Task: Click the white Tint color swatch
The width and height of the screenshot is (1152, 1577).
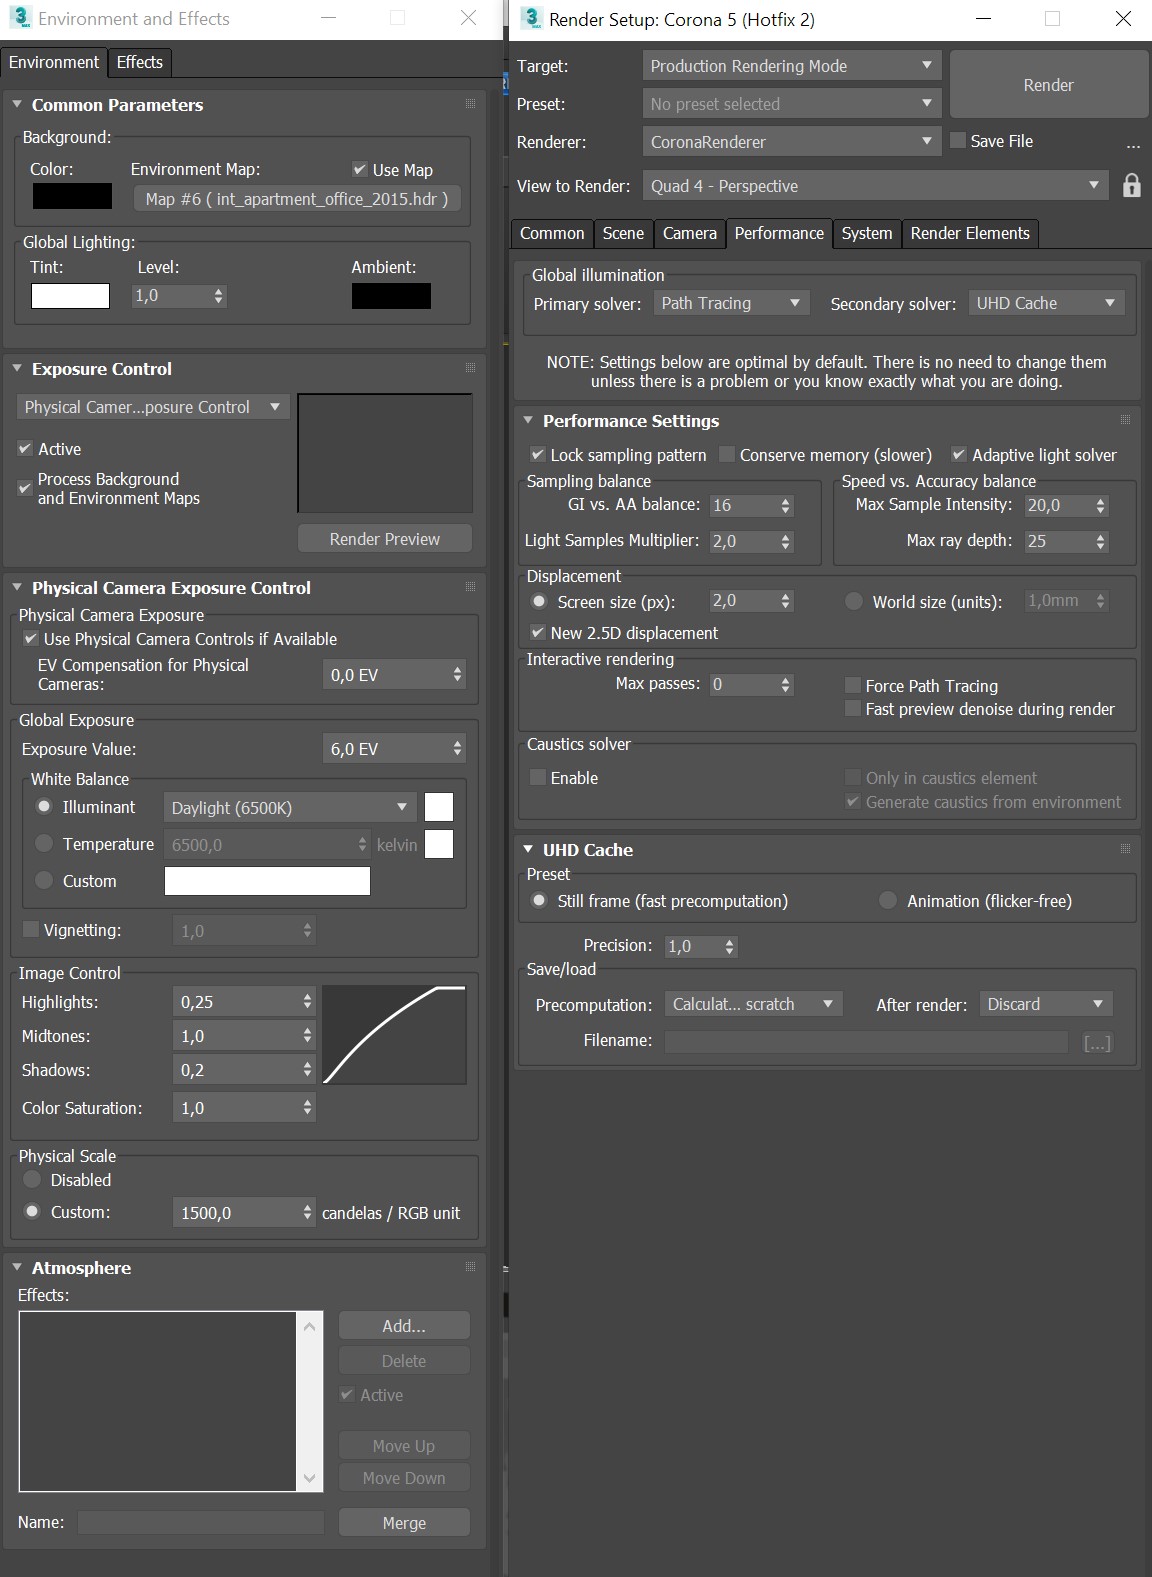Action: pos(70,296)
